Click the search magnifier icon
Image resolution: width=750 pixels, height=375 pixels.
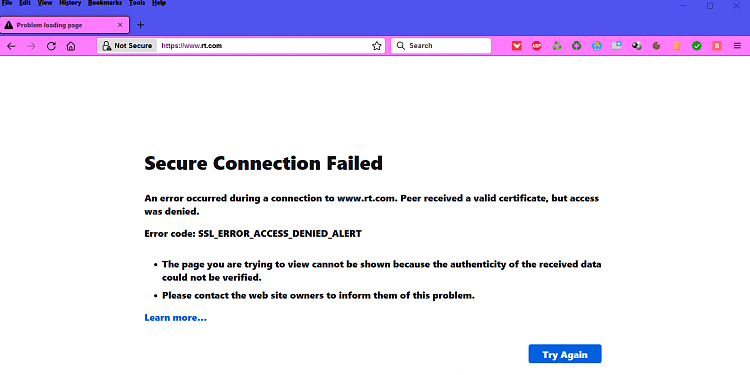pyautogui.click(x=401, y=46)
